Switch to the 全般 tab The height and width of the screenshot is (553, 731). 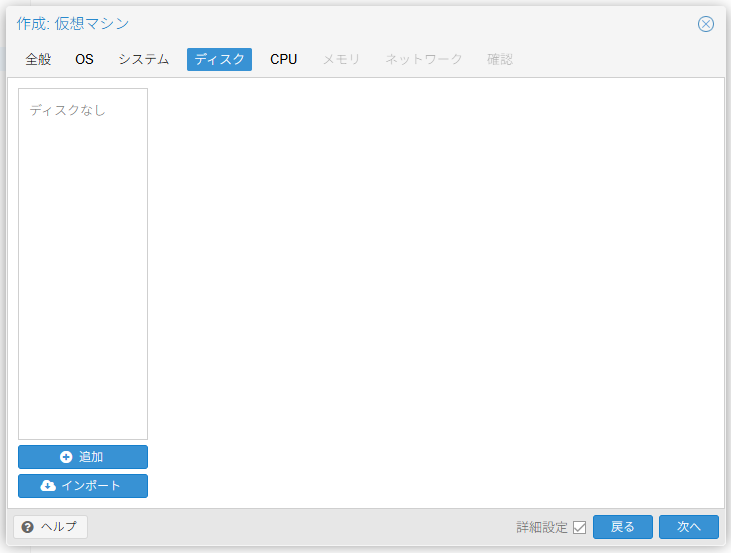click(38, 59)
